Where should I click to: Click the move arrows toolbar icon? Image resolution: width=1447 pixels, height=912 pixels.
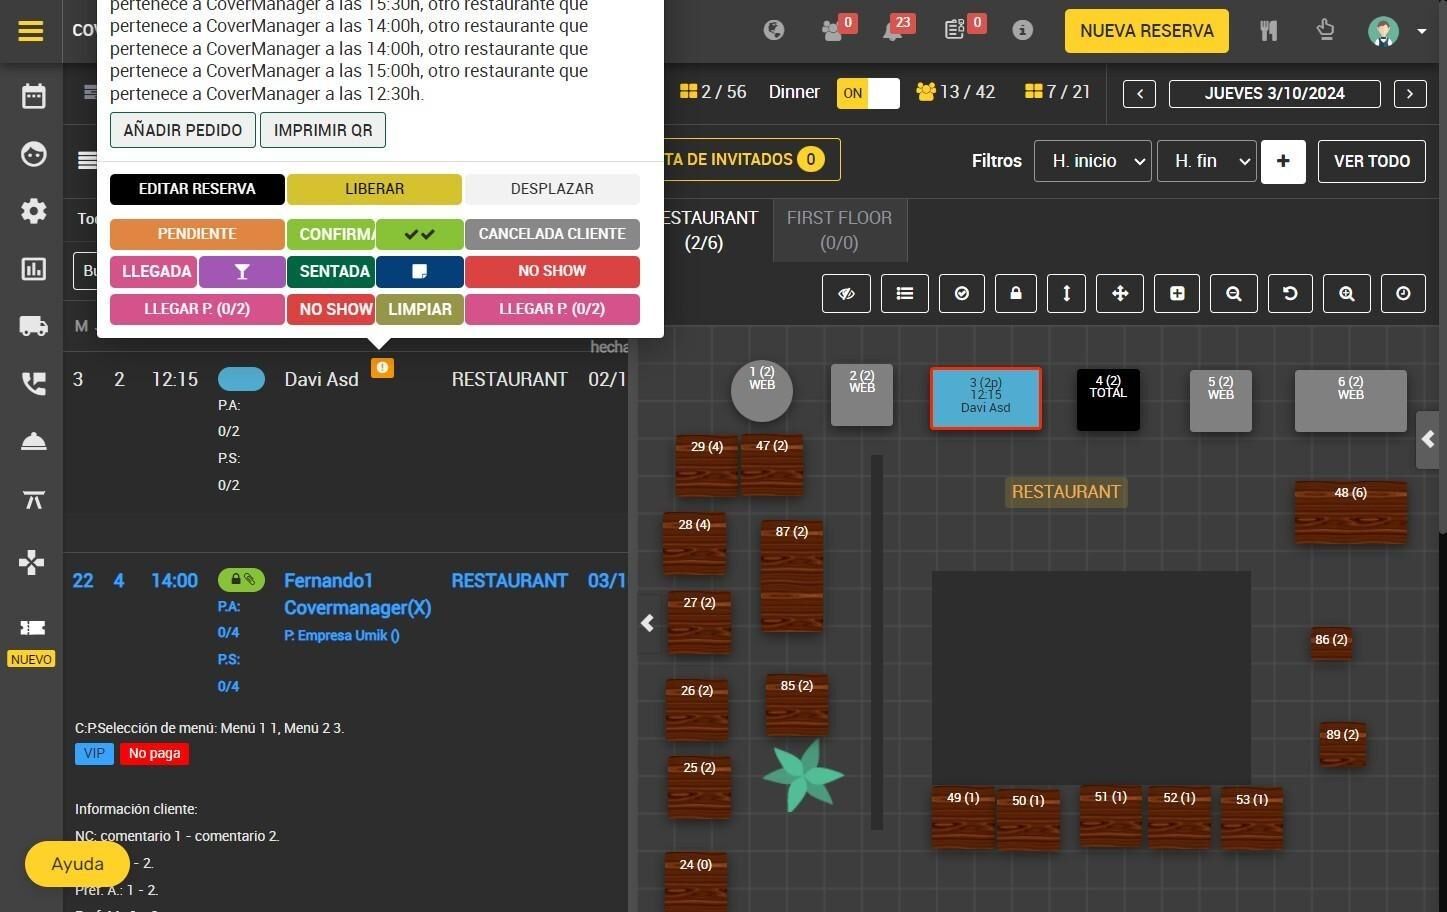pos(1120,293)
